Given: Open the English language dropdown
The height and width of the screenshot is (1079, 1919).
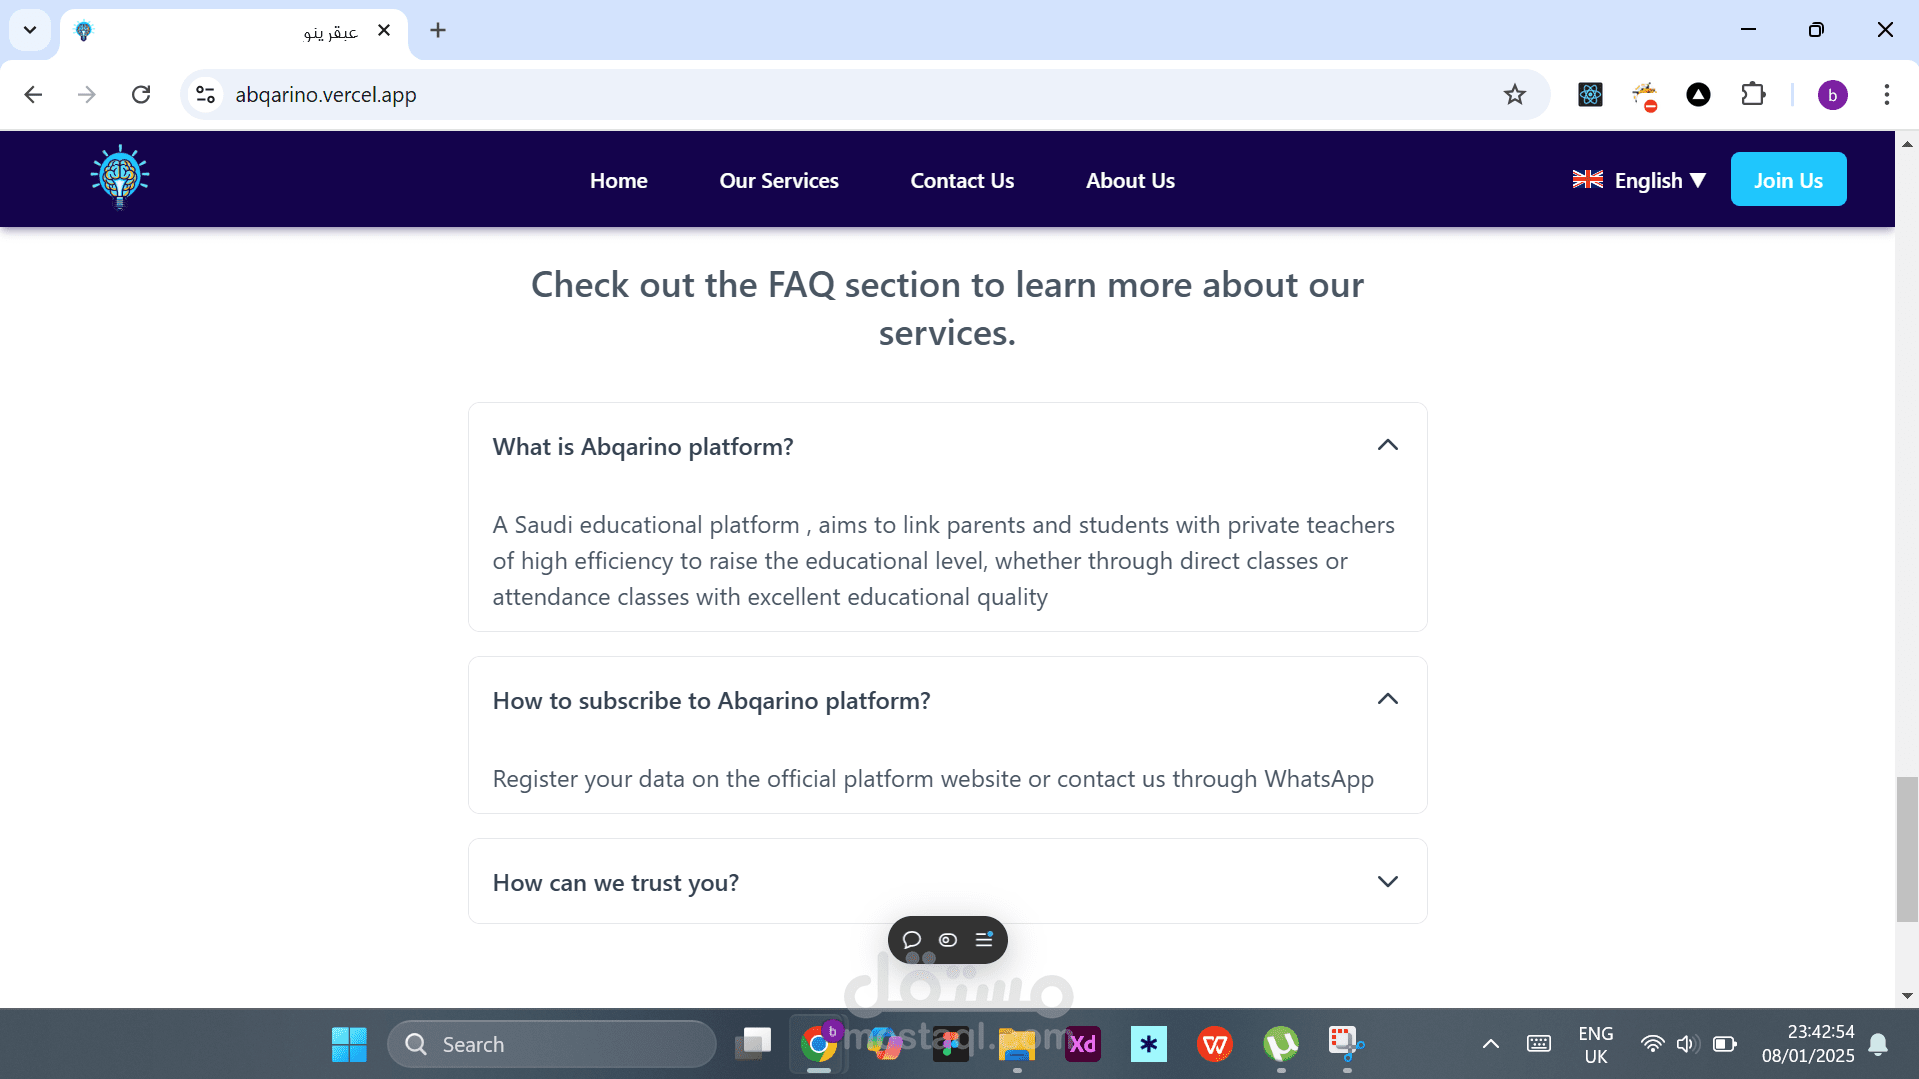Looking at the screenshot, I should [x=1639, y=180].
